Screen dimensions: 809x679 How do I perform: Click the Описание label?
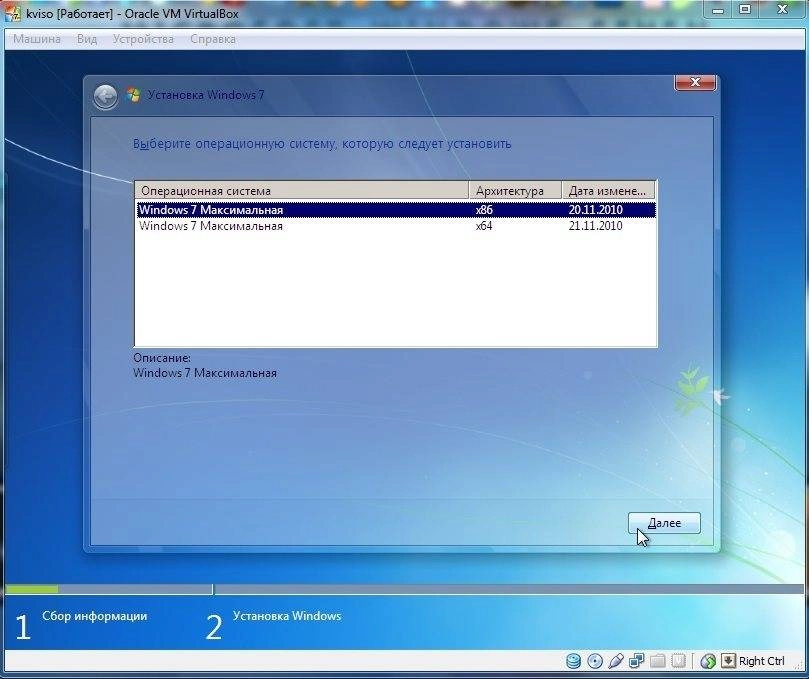[x=162, y=358]
